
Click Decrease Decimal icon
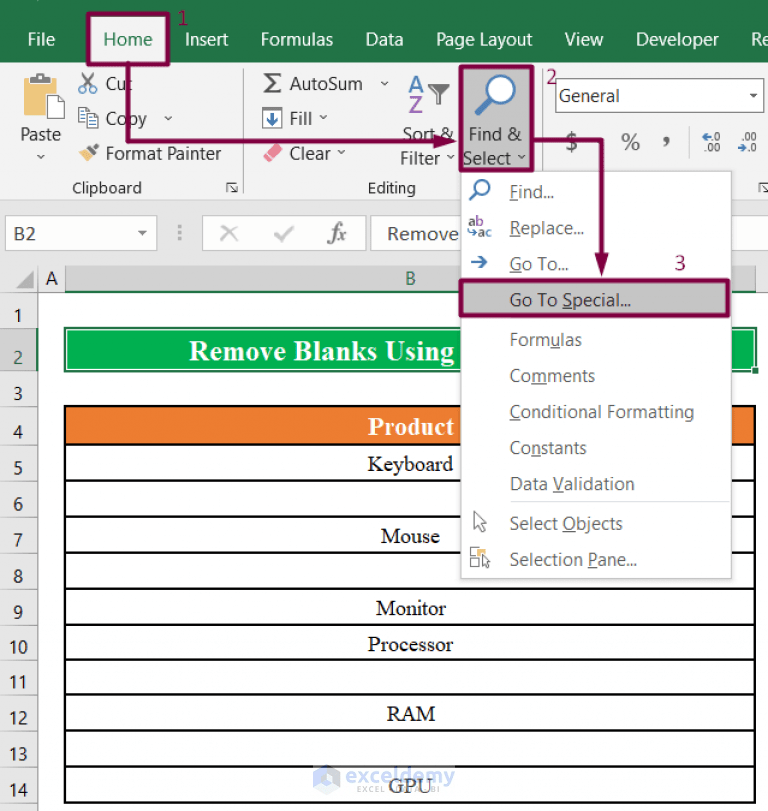coord(748,142)
